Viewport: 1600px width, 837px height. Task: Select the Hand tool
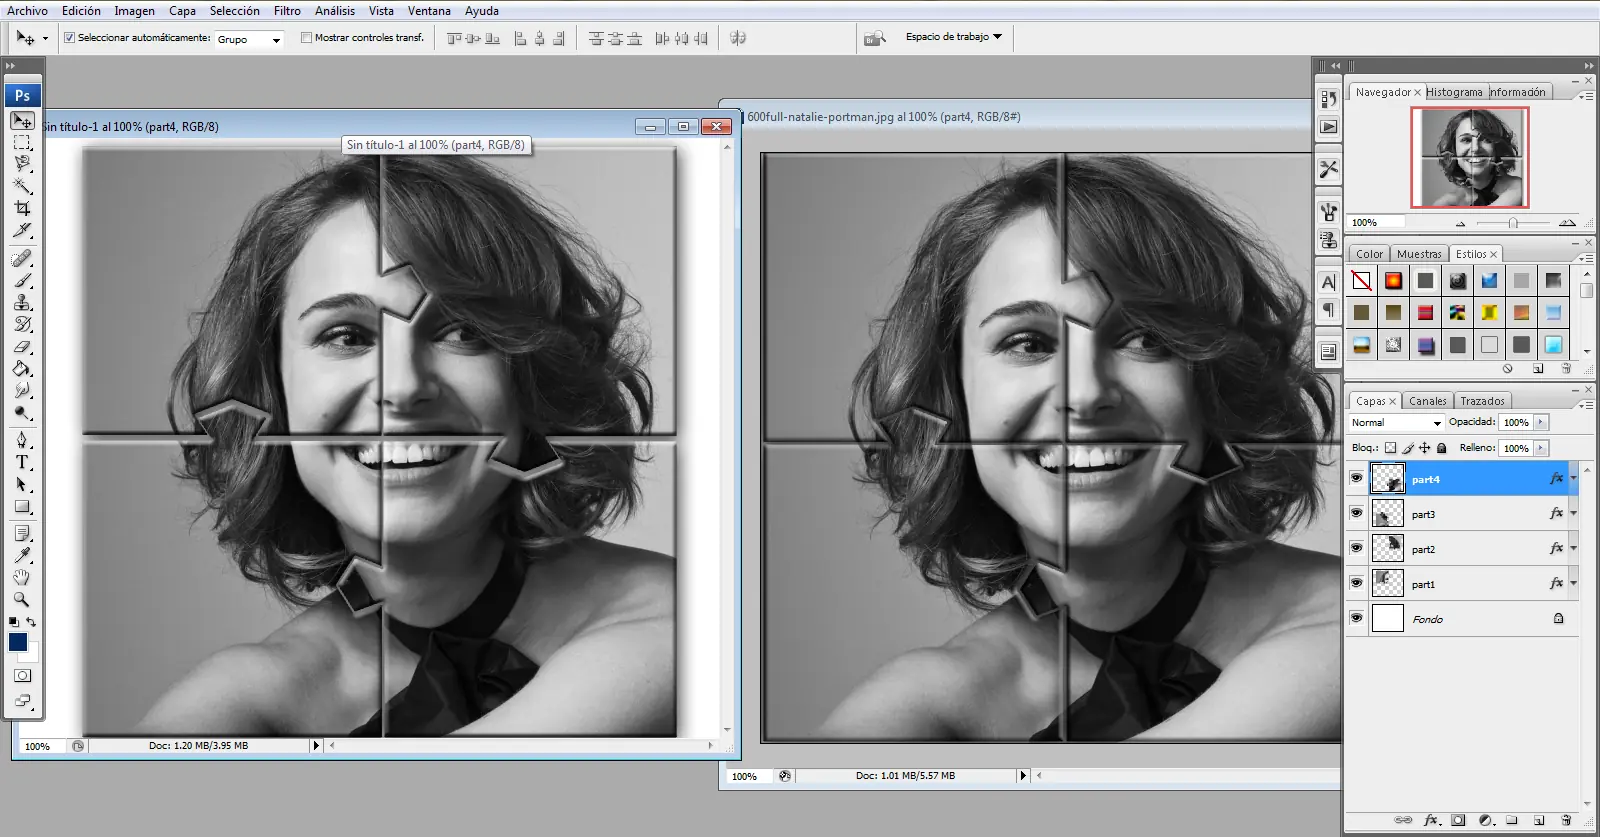22,578
